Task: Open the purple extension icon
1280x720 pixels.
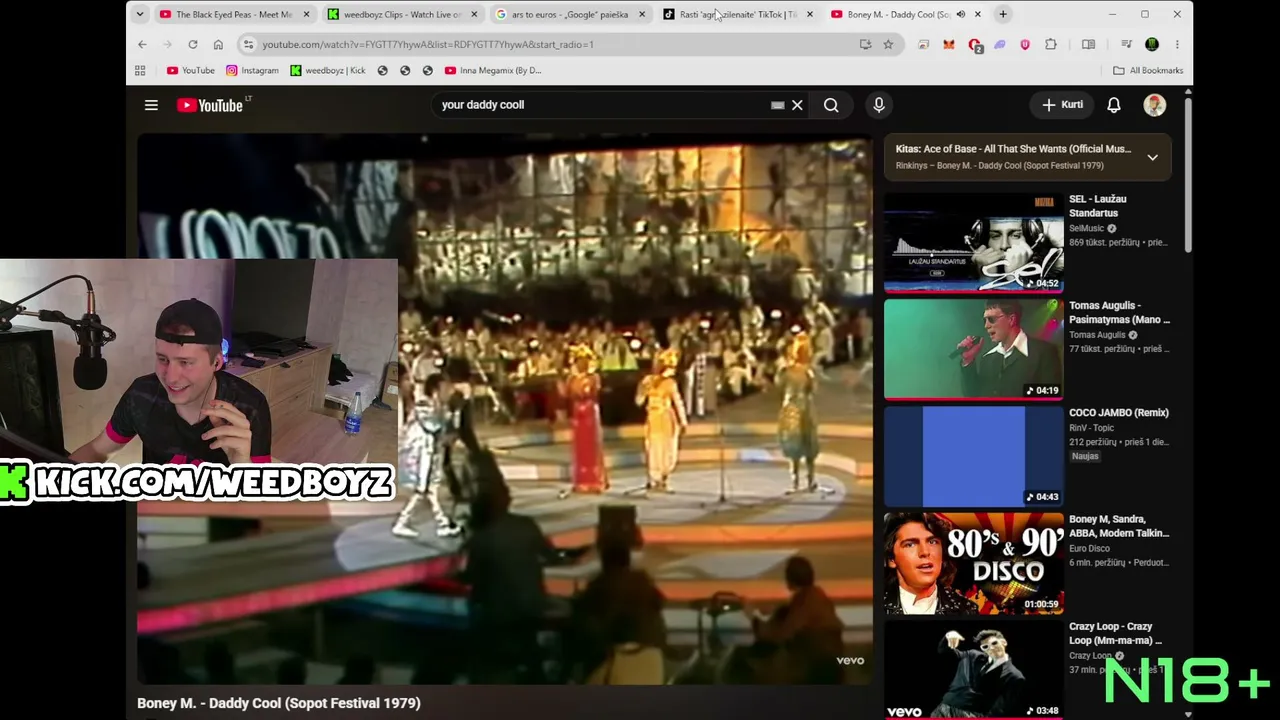Action: [x=1000, y=44]
